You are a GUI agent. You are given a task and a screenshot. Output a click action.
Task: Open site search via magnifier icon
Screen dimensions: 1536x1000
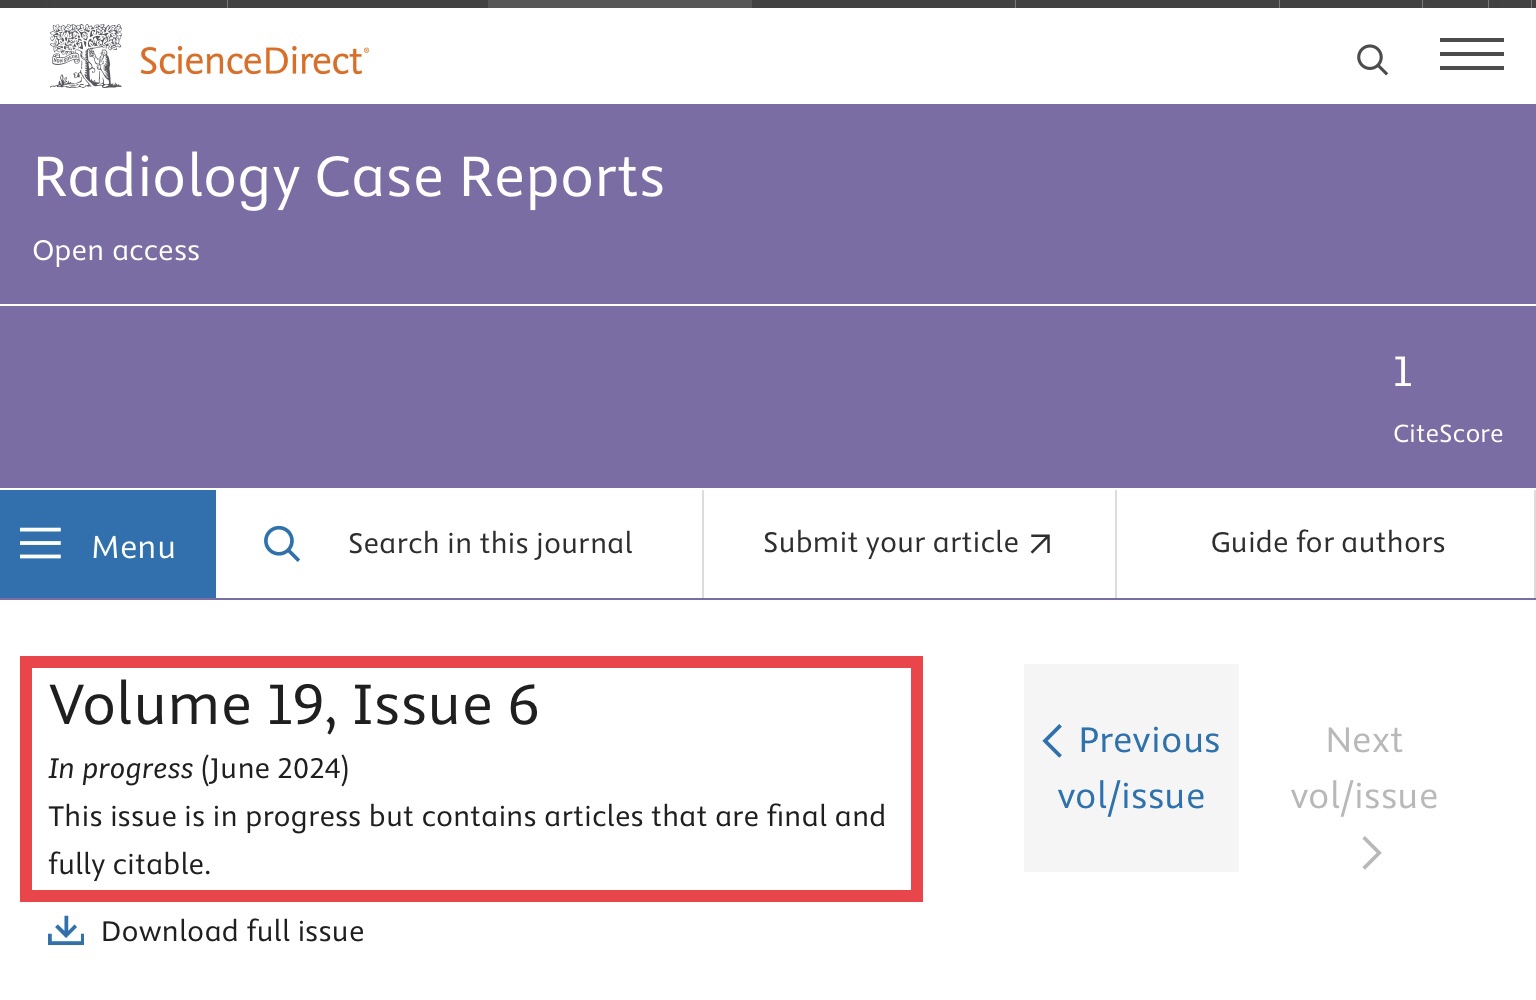(x=1372, y=60)
